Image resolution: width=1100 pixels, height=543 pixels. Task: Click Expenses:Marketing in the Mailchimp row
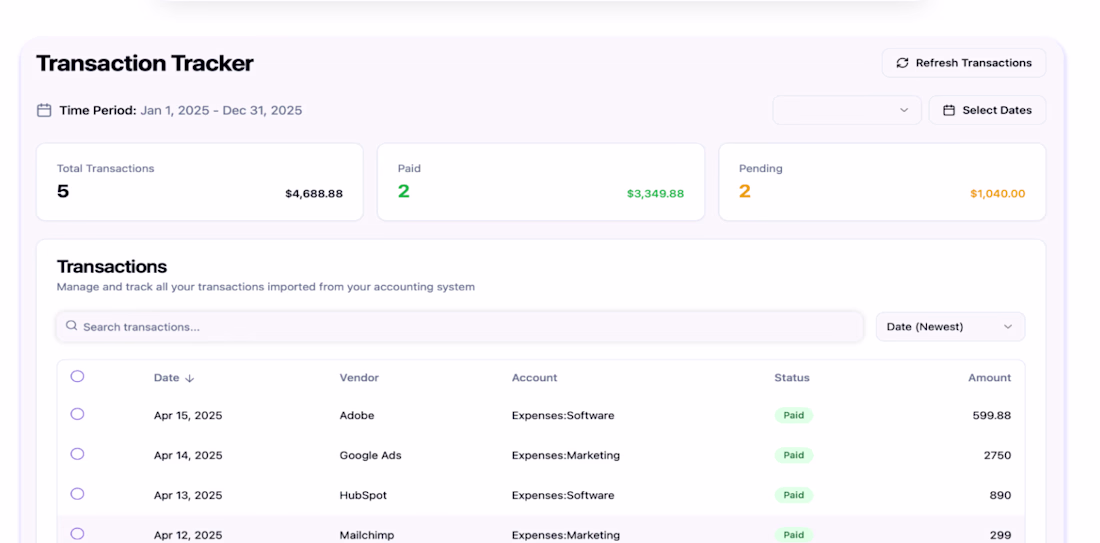pos(566,535)
